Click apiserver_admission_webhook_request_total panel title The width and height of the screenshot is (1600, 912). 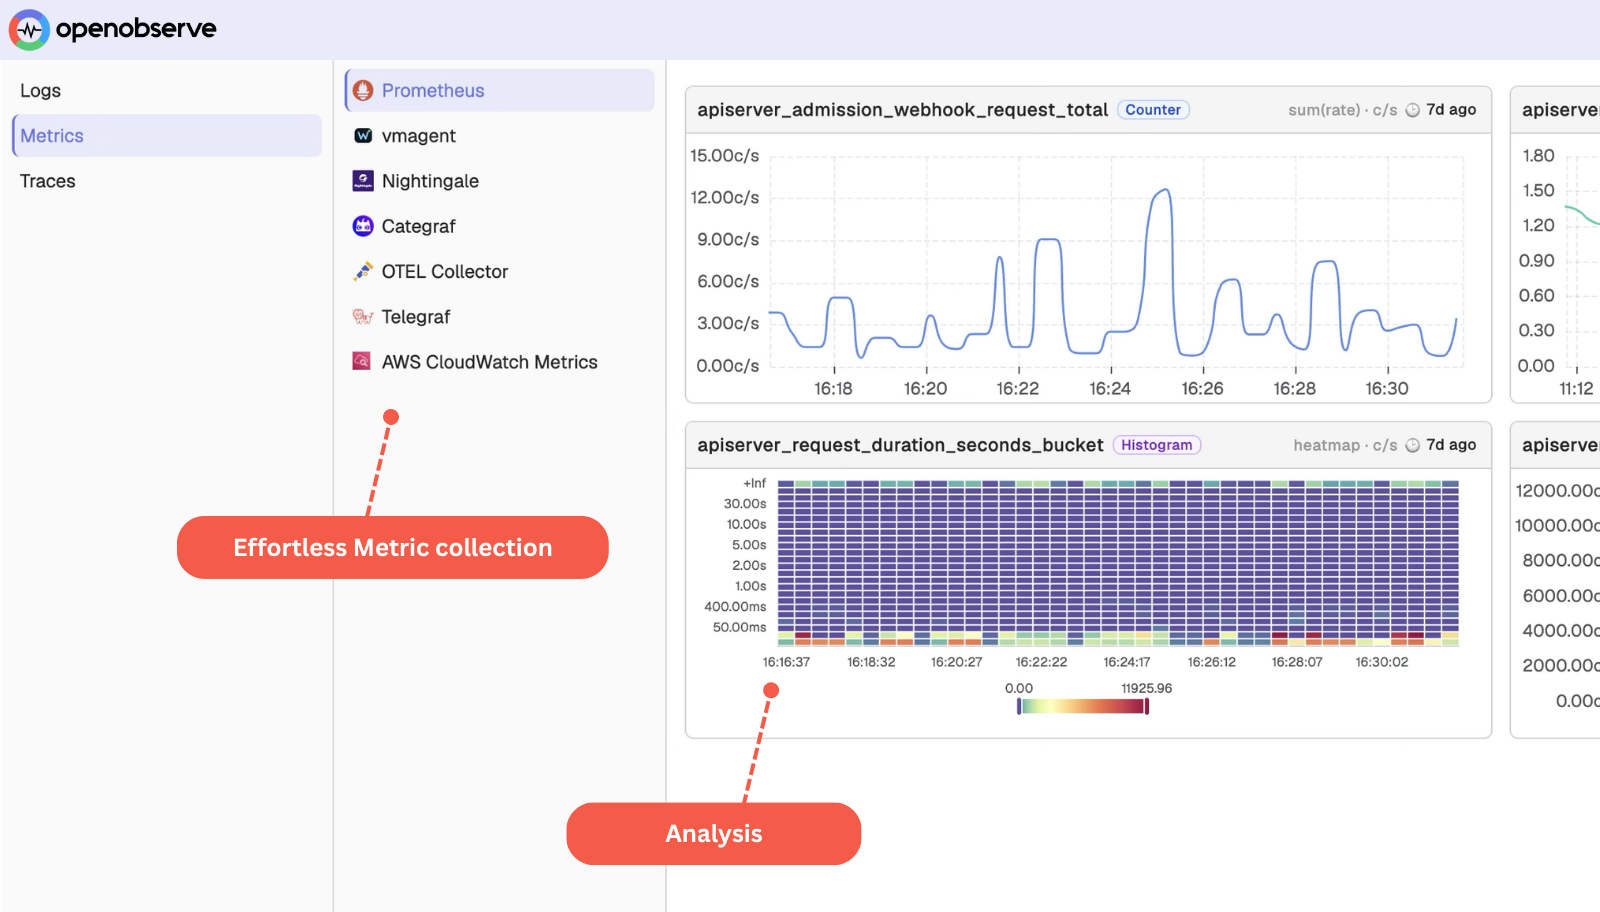click(x=903, y=110)
